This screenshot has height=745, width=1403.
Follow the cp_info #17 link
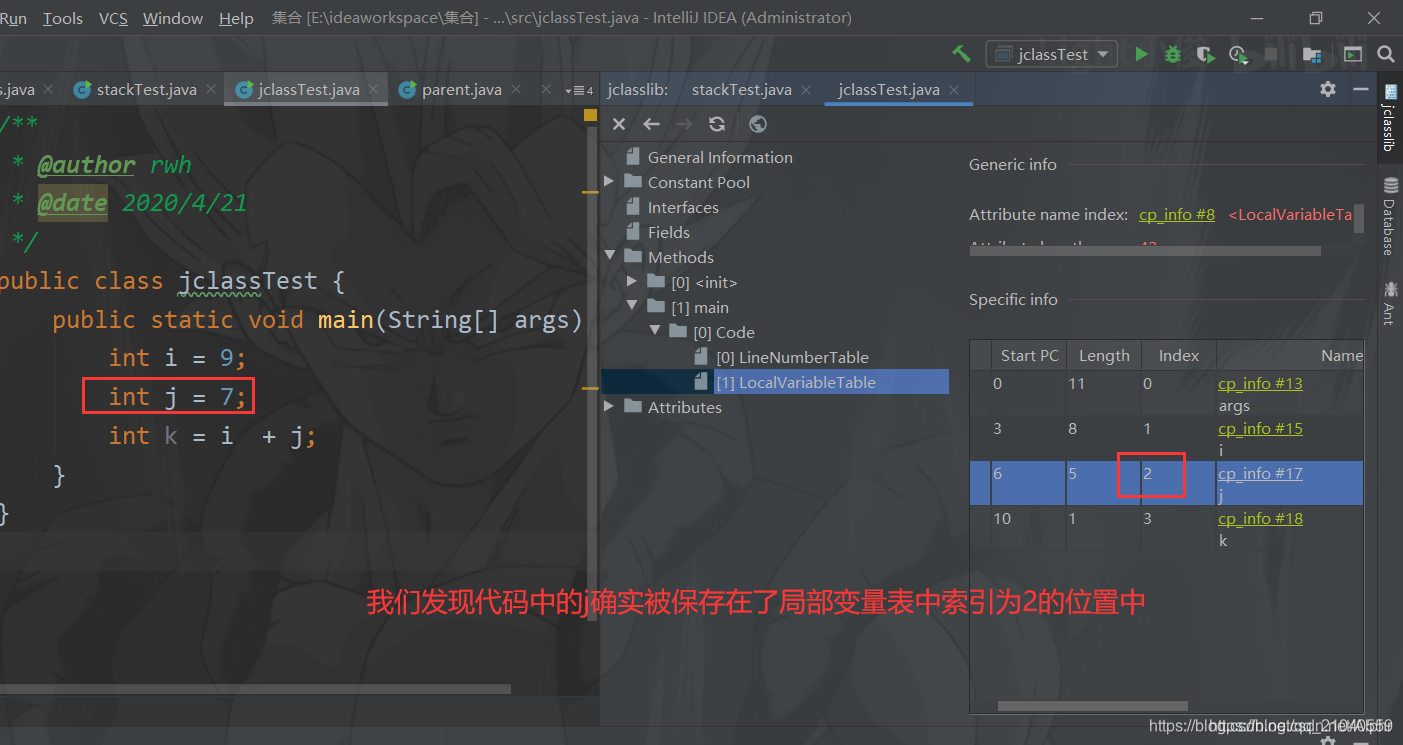coord(1260,473)
